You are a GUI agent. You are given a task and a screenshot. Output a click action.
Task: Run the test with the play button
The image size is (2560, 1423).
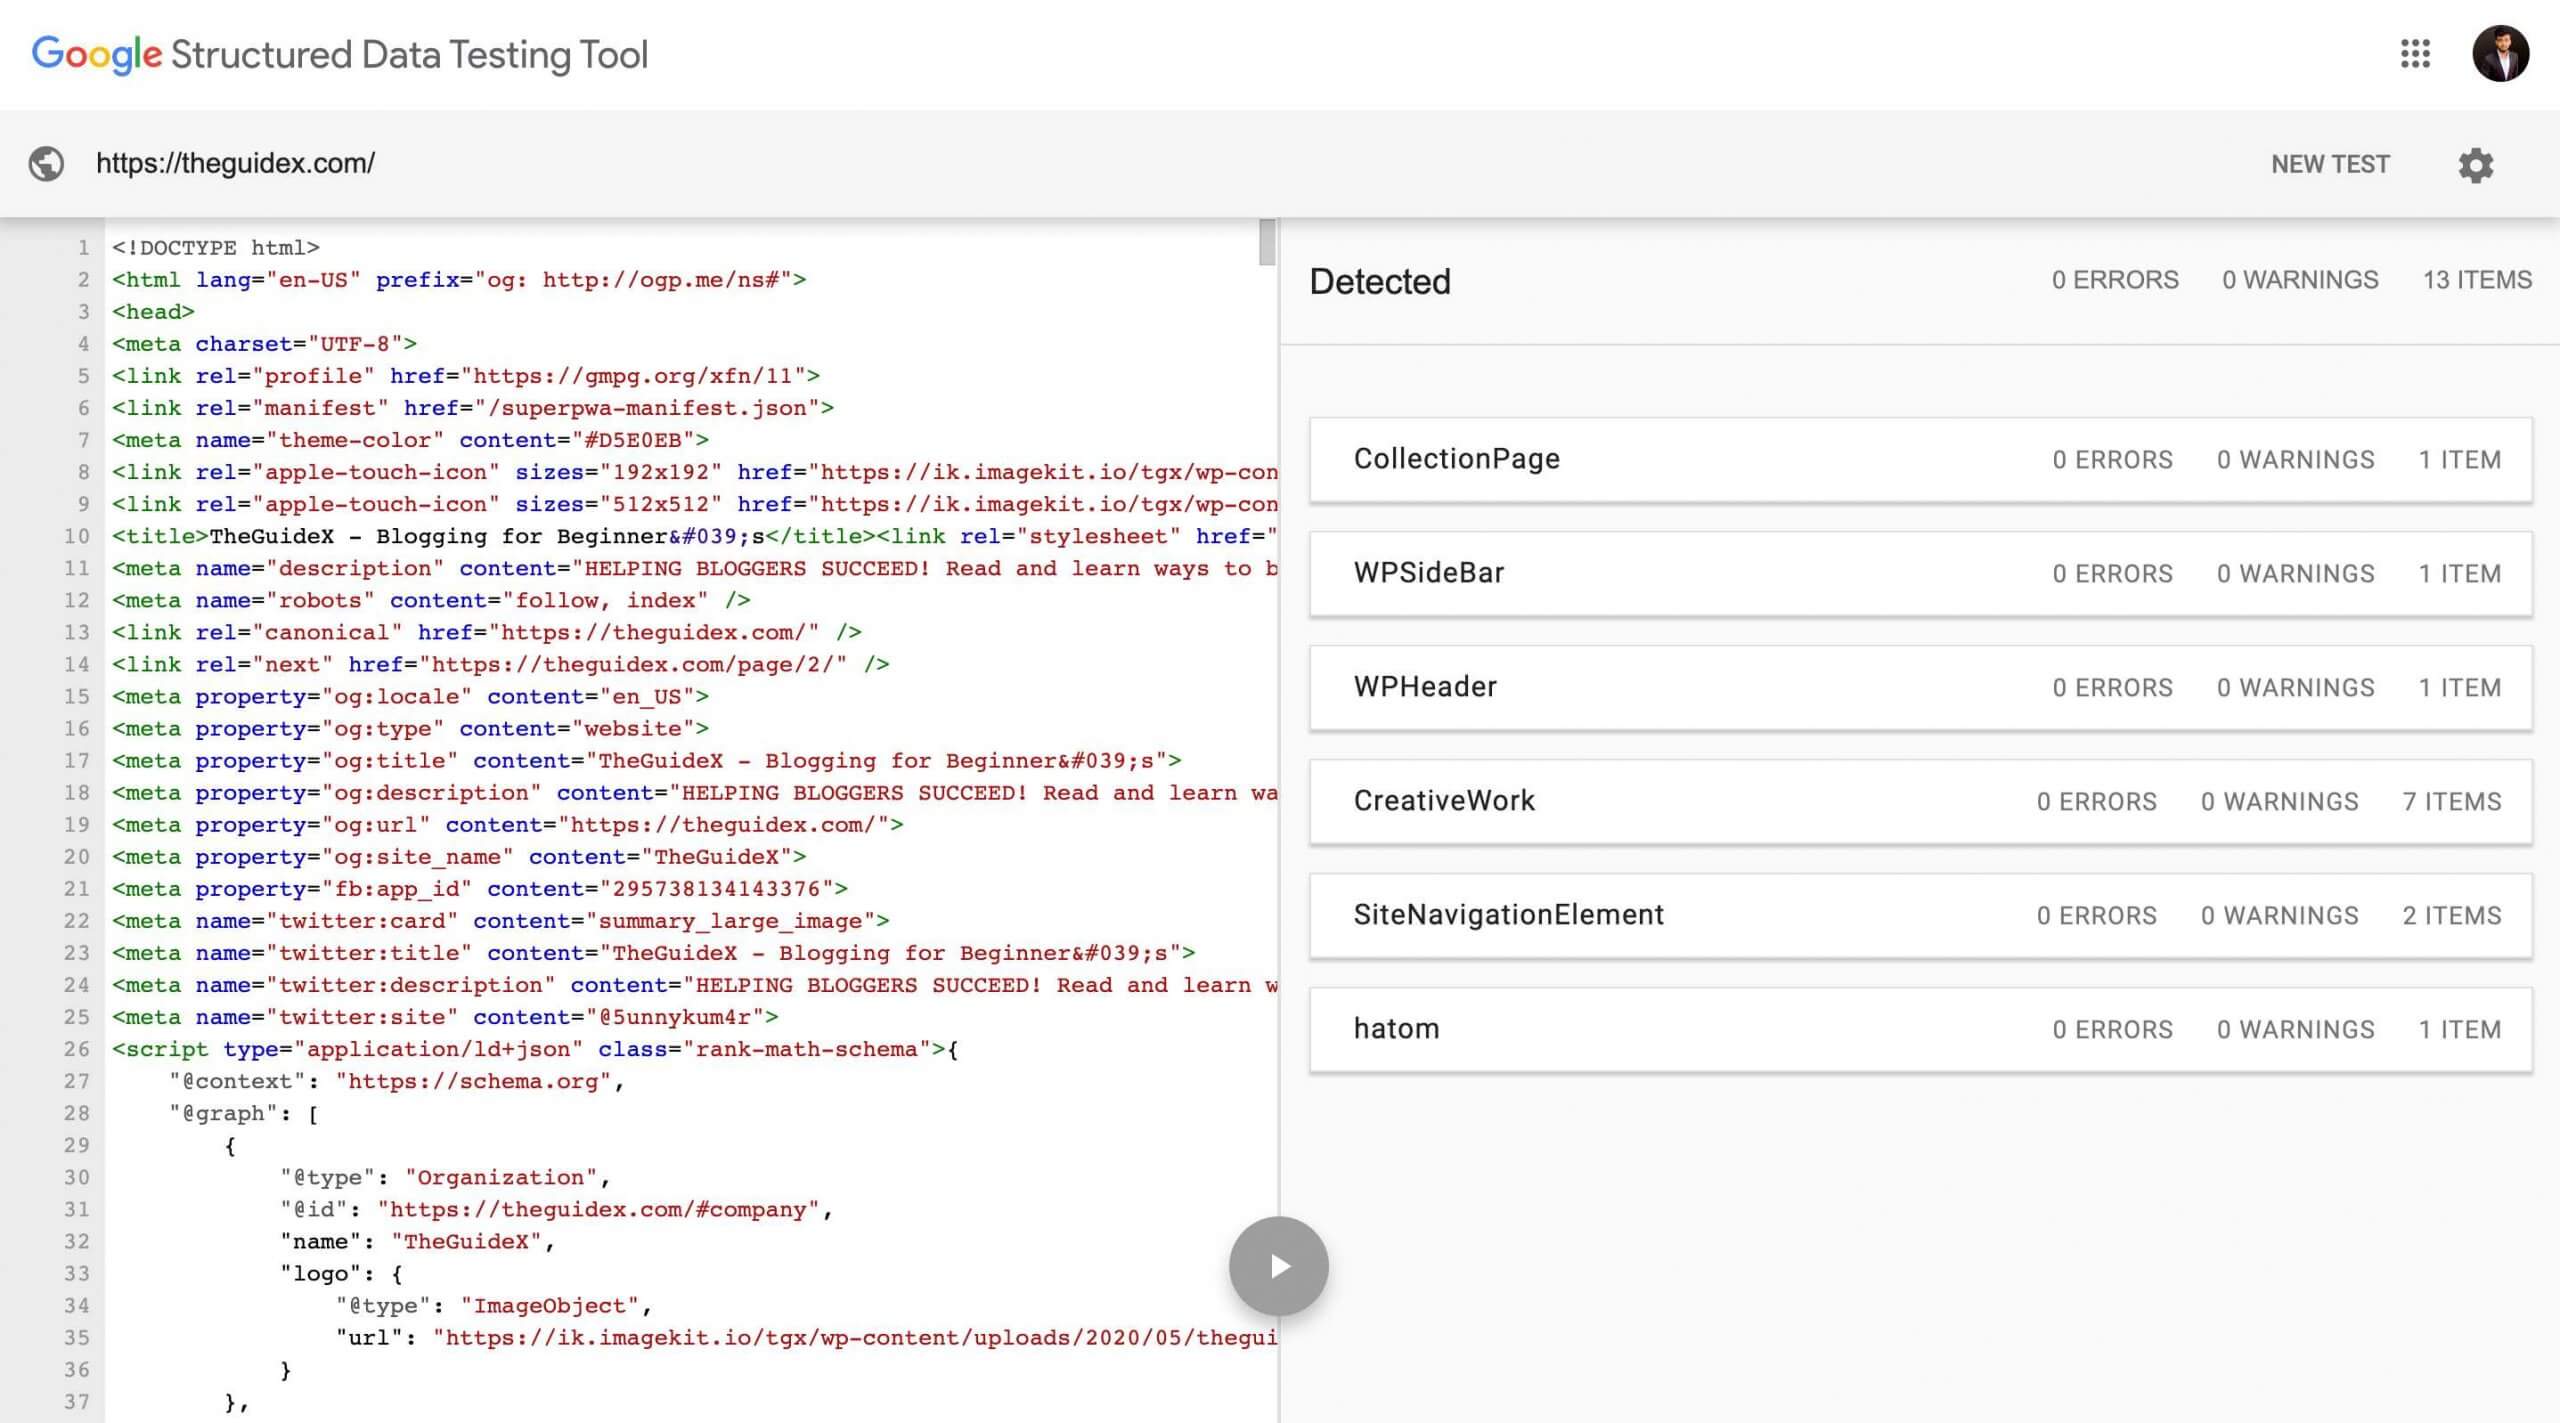1278,1266
